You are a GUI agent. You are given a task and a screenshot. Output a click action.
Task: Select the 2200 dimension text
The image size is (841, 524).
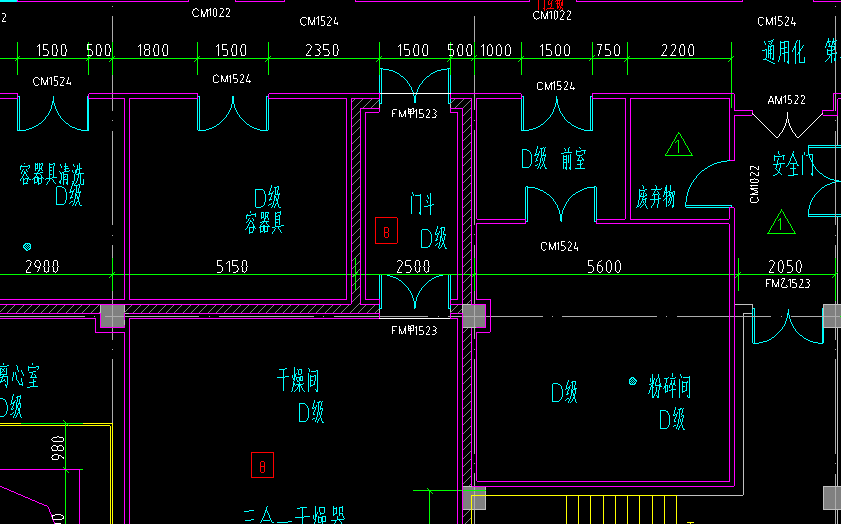click(x=678, y=50)
